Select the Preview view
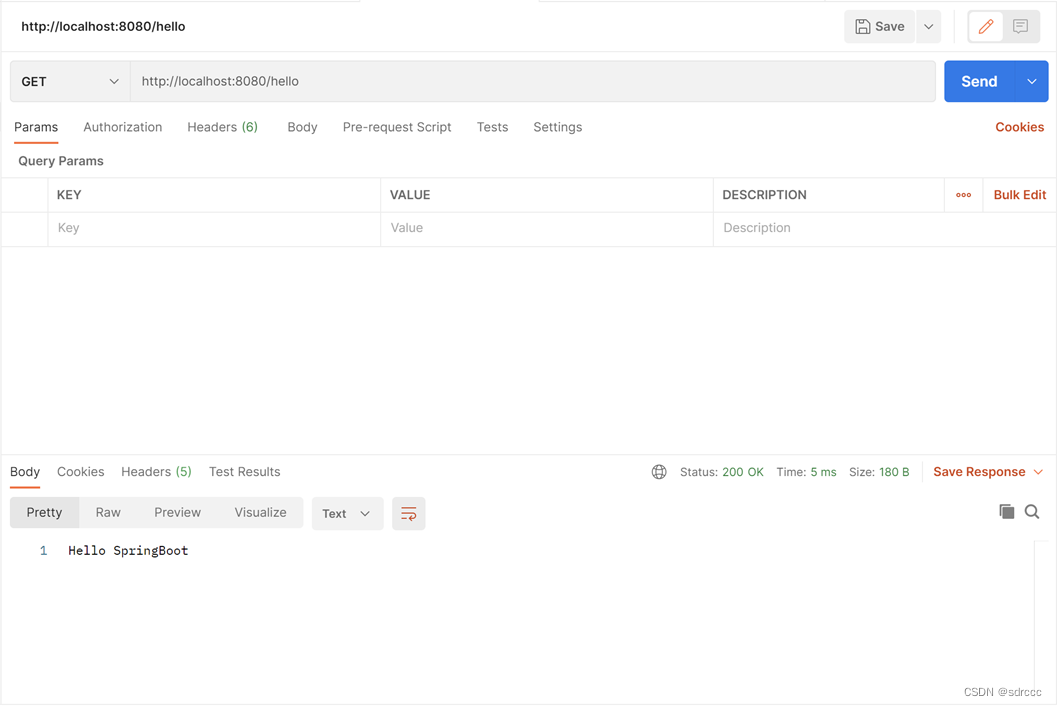This screenshot has height=706, width=1057. [177, 512]
